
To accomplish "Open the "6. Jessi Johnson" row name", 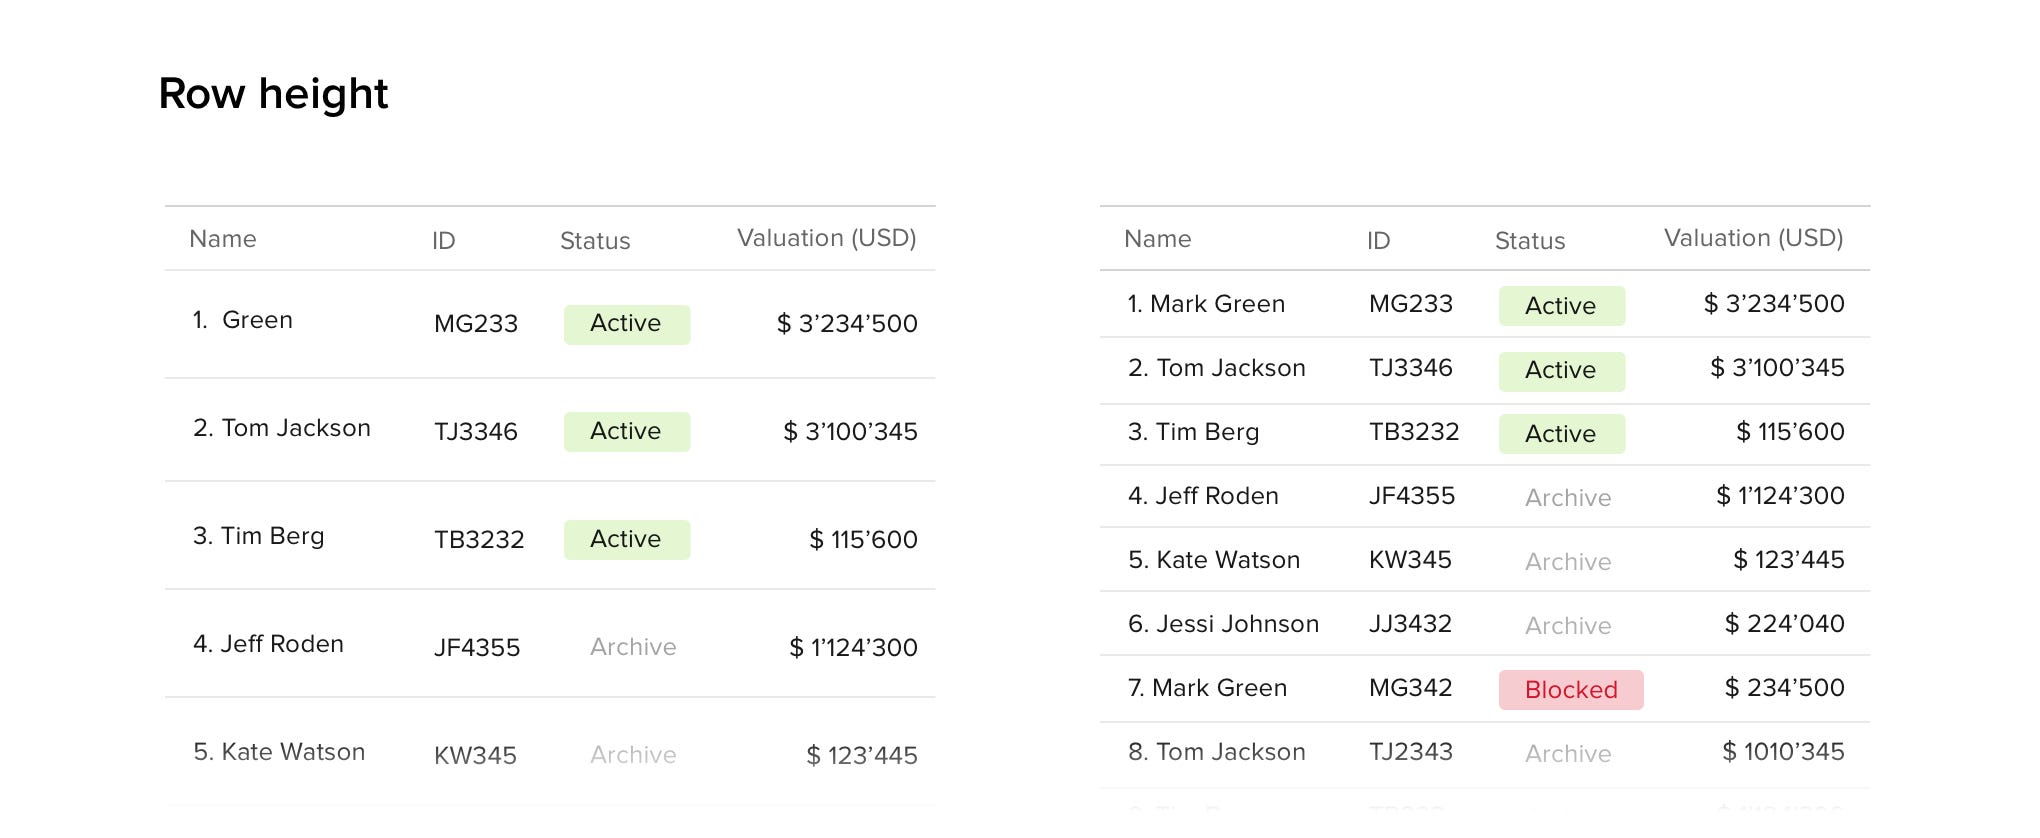I will point(1223,624).
